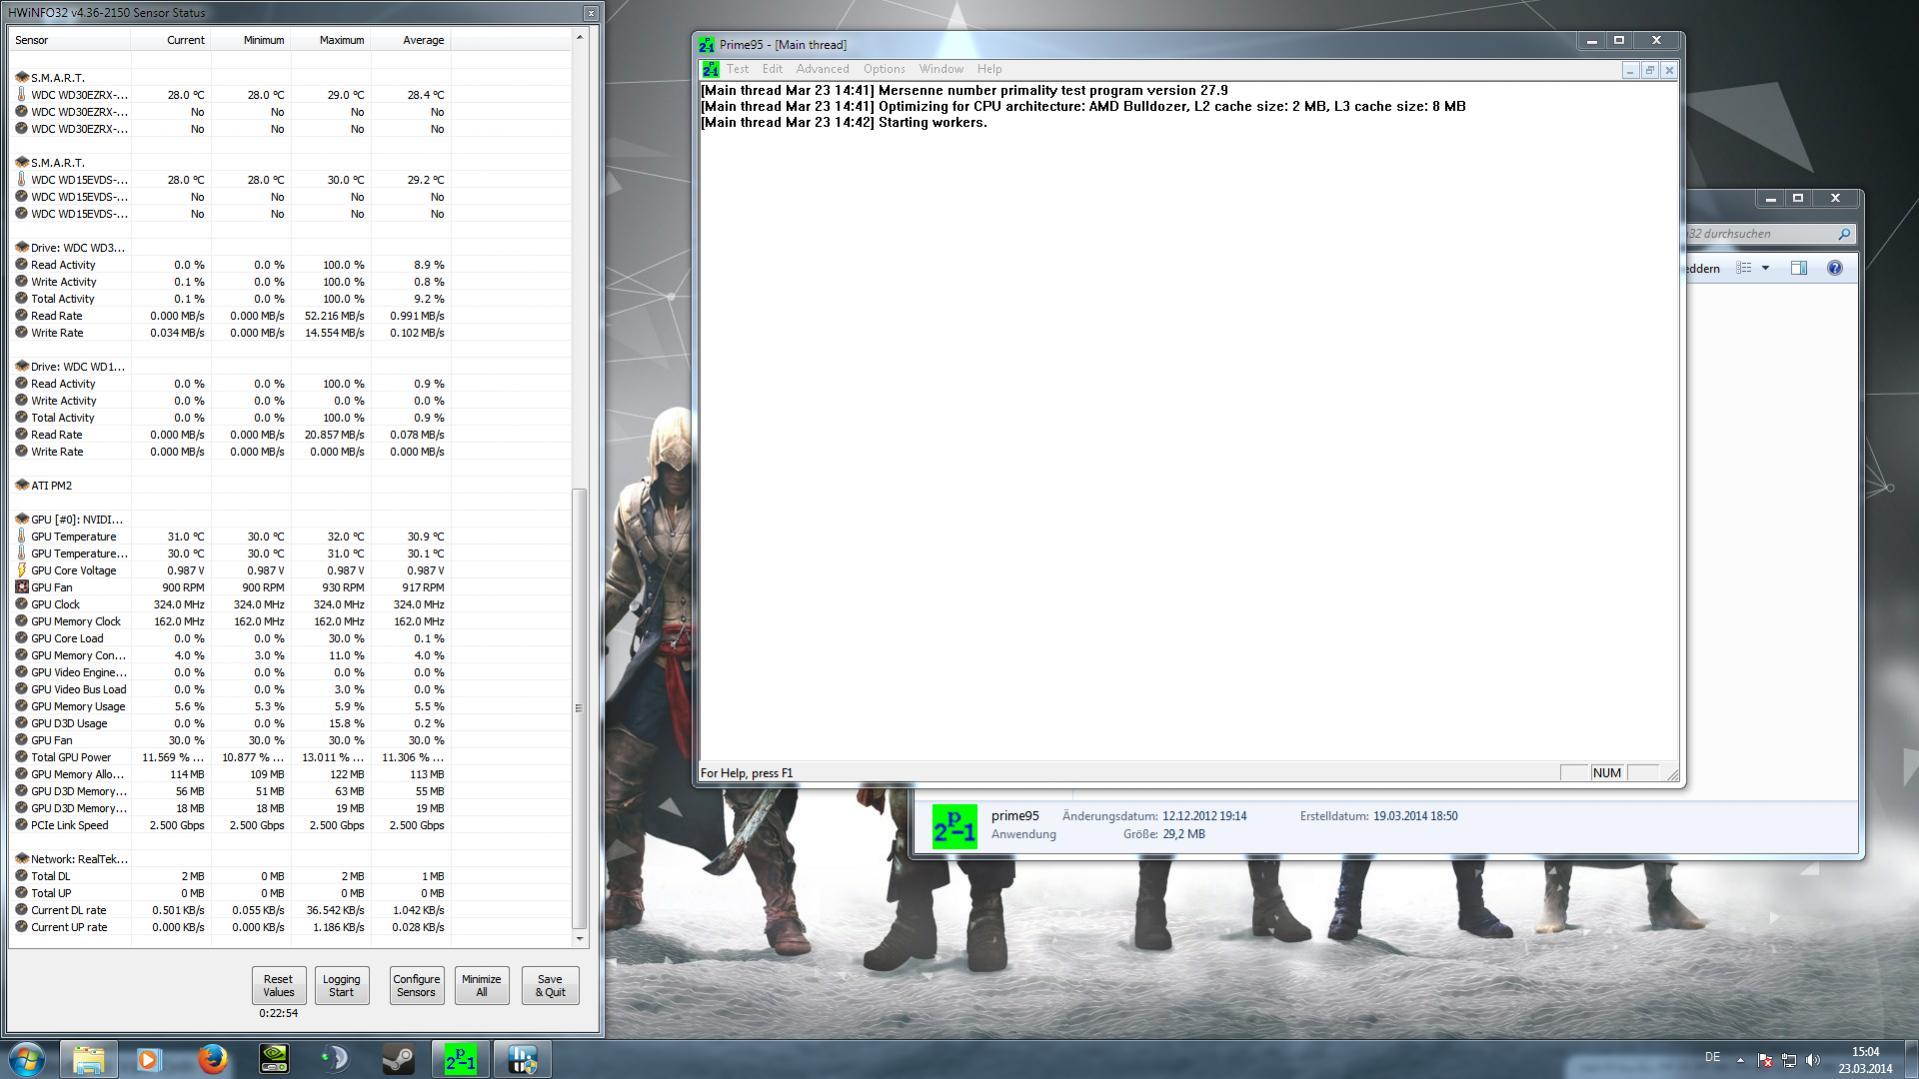This screenshot has width=1919, height=1079.
Task: Open the Window menu in Prime95
Action: point(941,69)
